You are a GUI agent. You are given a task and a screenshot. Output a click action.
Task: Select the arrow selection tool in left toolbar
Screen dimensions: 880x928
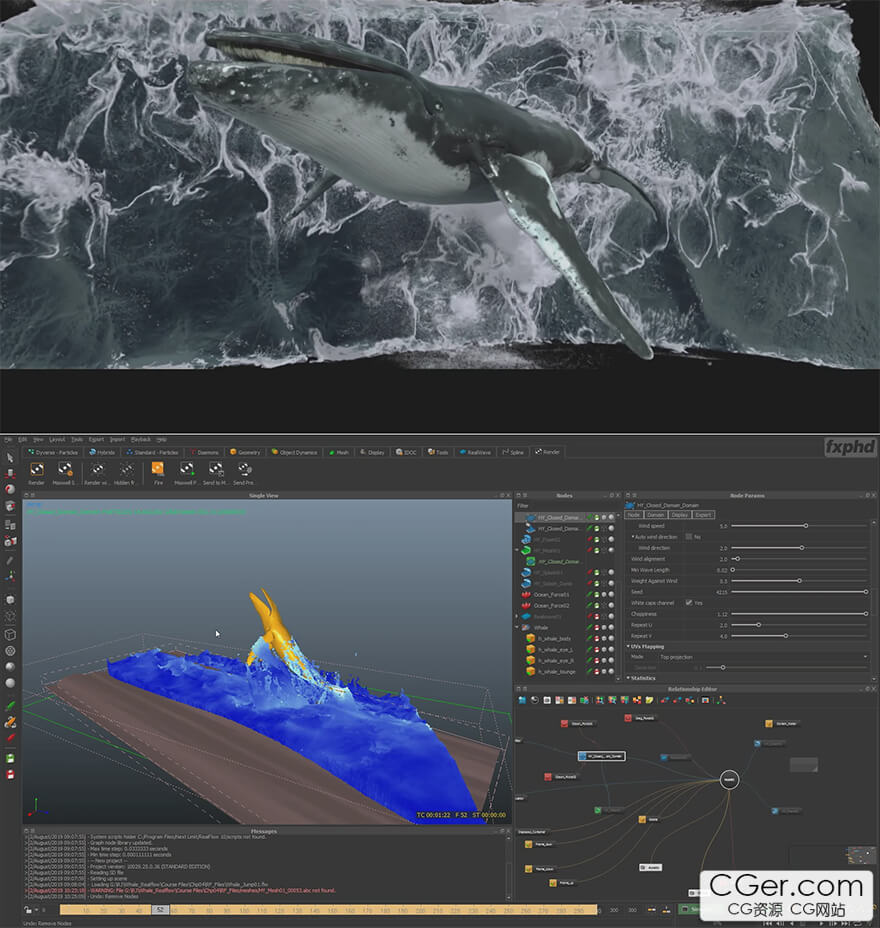click(x=10, y=458)
